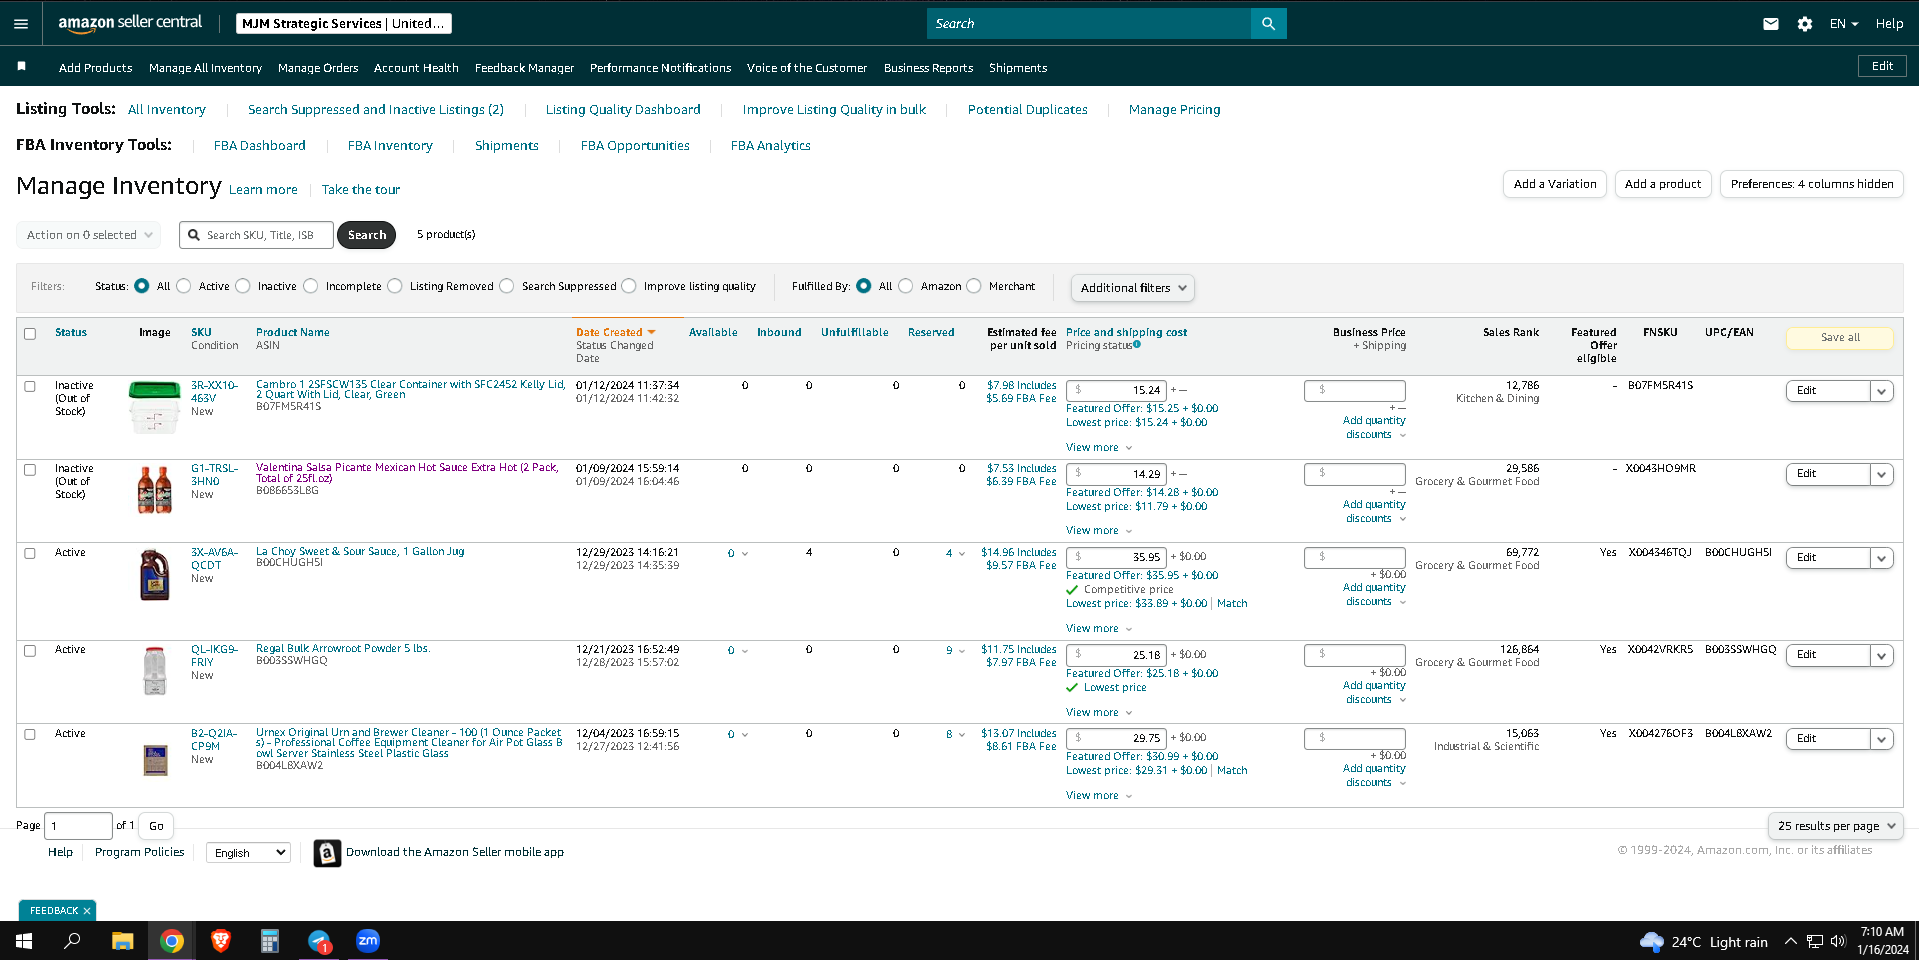Expand View more for Regal Arrowroot row
The height and width of the screenshot is (960, 1919).
1099,713
